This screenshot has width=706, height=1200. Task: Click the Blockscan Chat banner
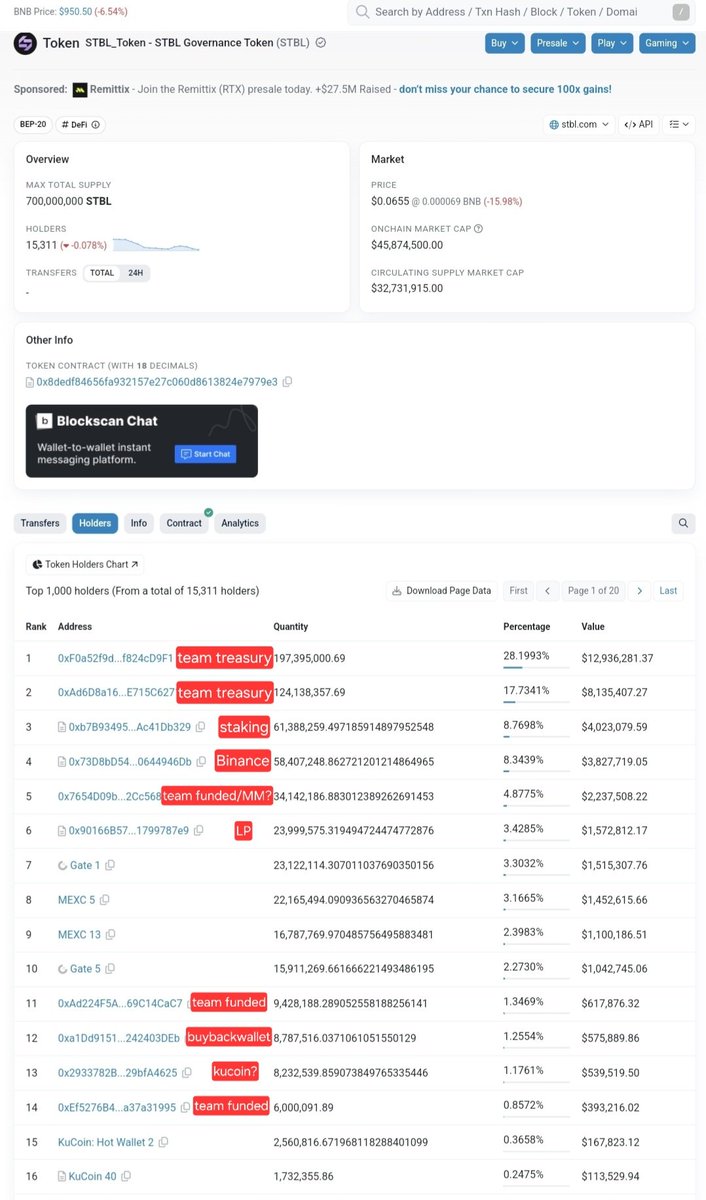pos(142,441)
